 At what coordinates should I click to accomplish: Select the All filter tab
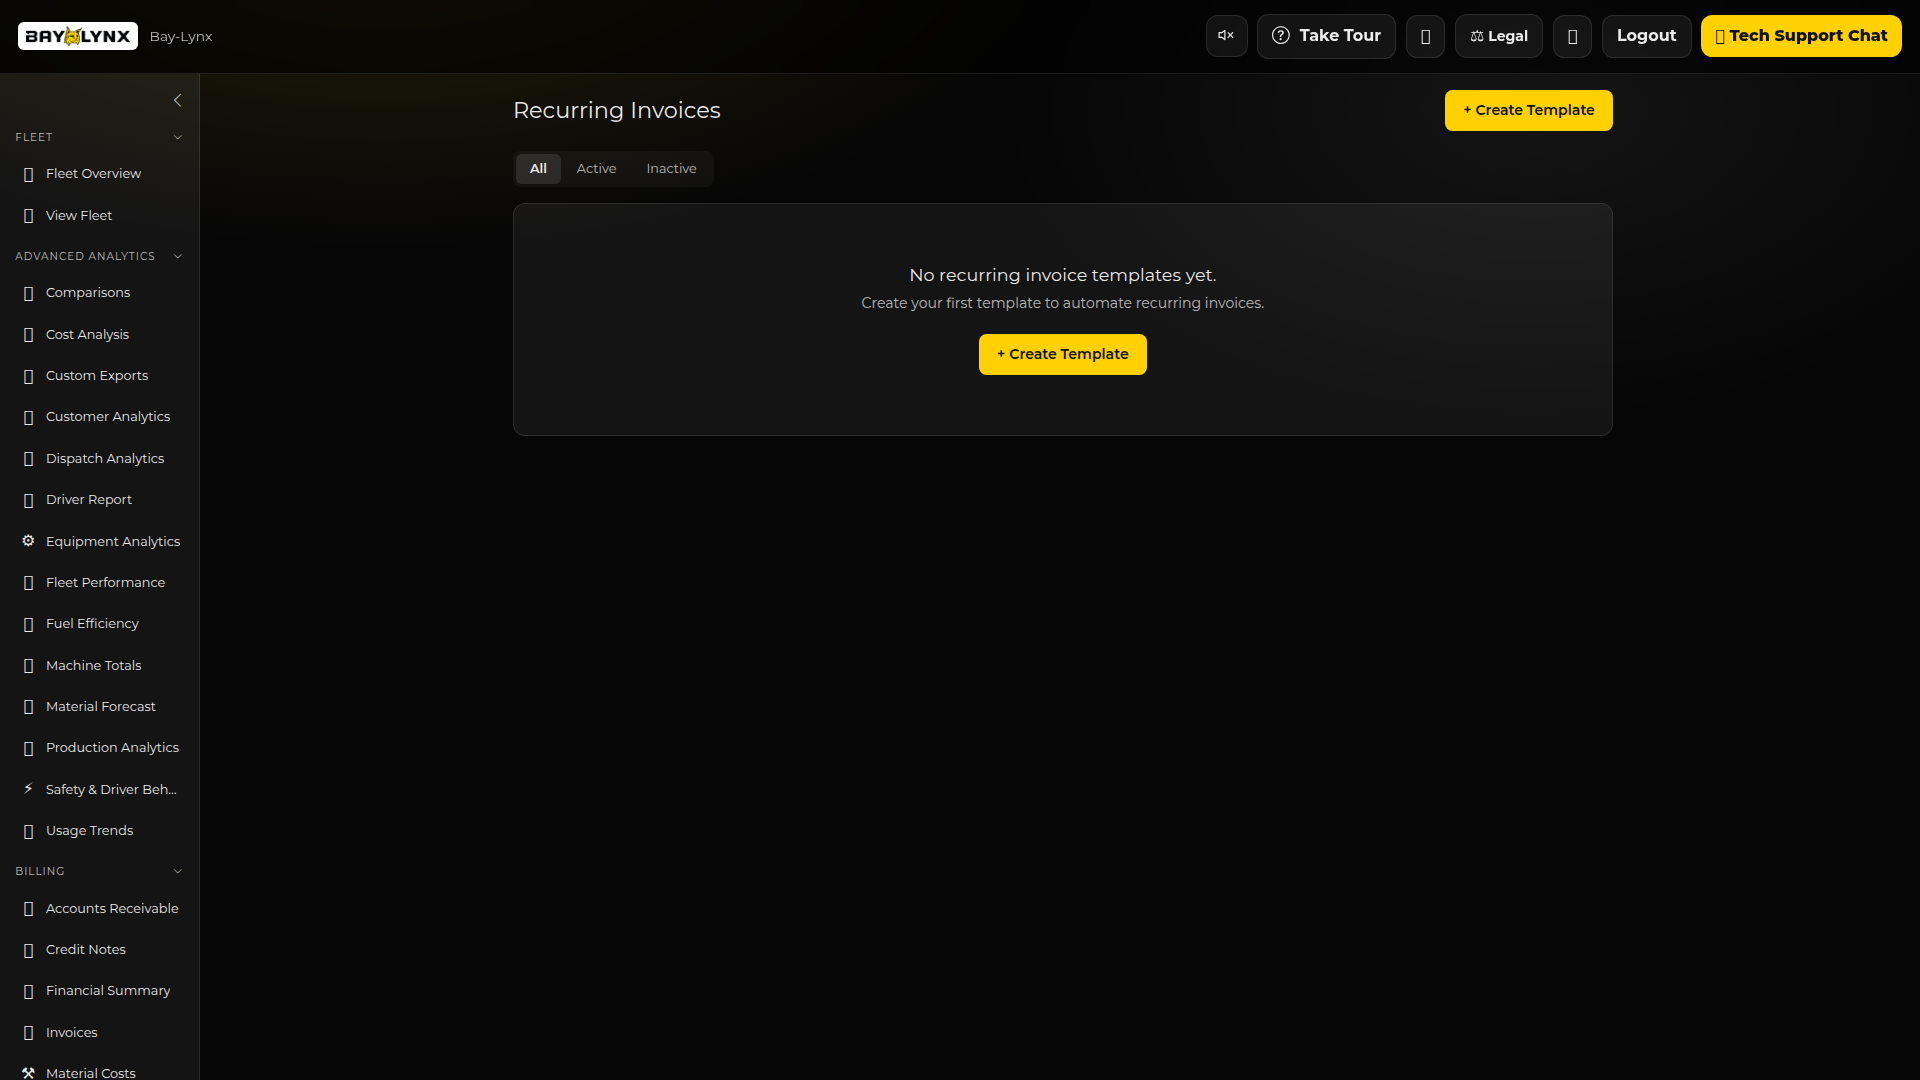pyautogui.click(x=538, y=169)
